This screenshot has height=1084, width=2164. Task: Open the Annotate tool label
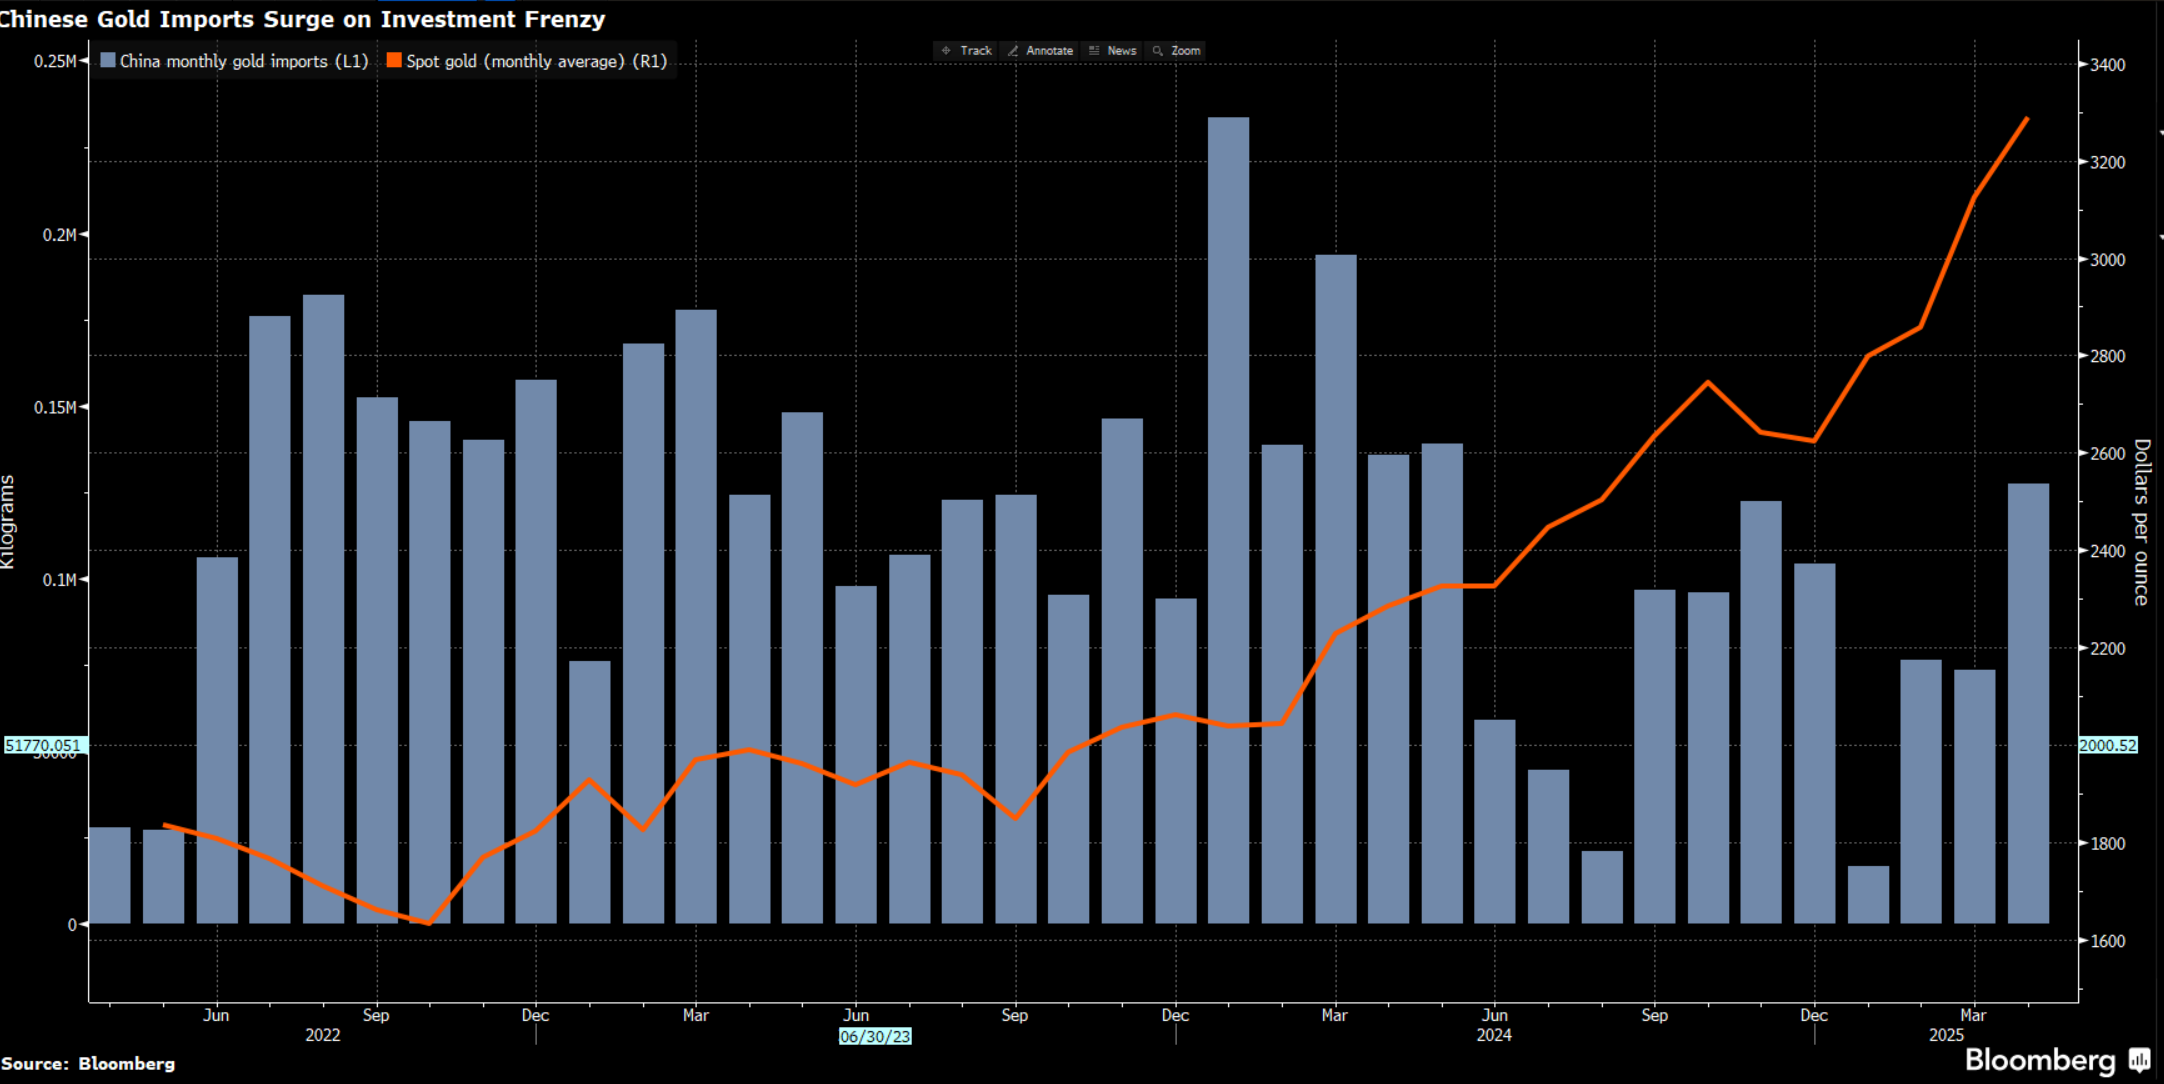[x=1050, y=51]
